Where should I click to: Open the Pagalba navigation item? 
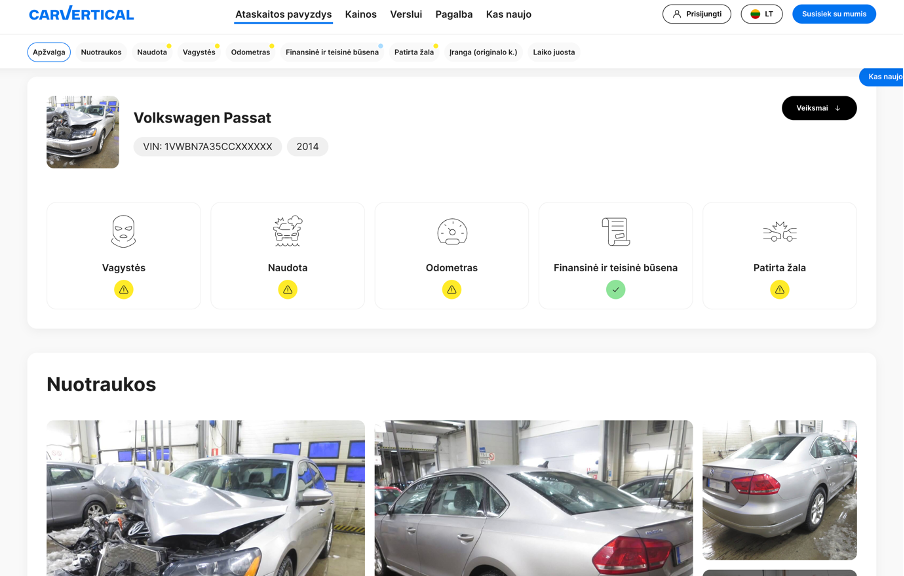(x=454, y=14)
